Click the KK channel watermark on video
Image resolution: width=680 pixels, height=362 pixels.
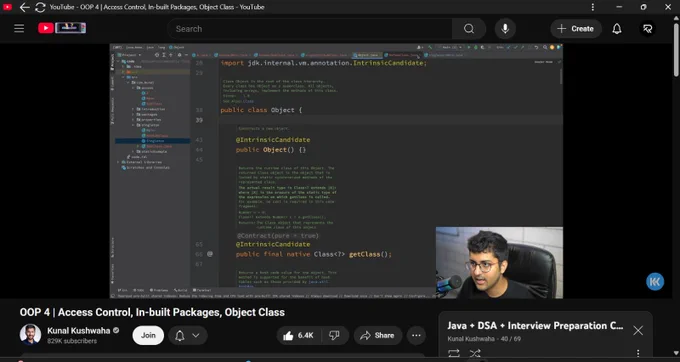click(655, 282)
